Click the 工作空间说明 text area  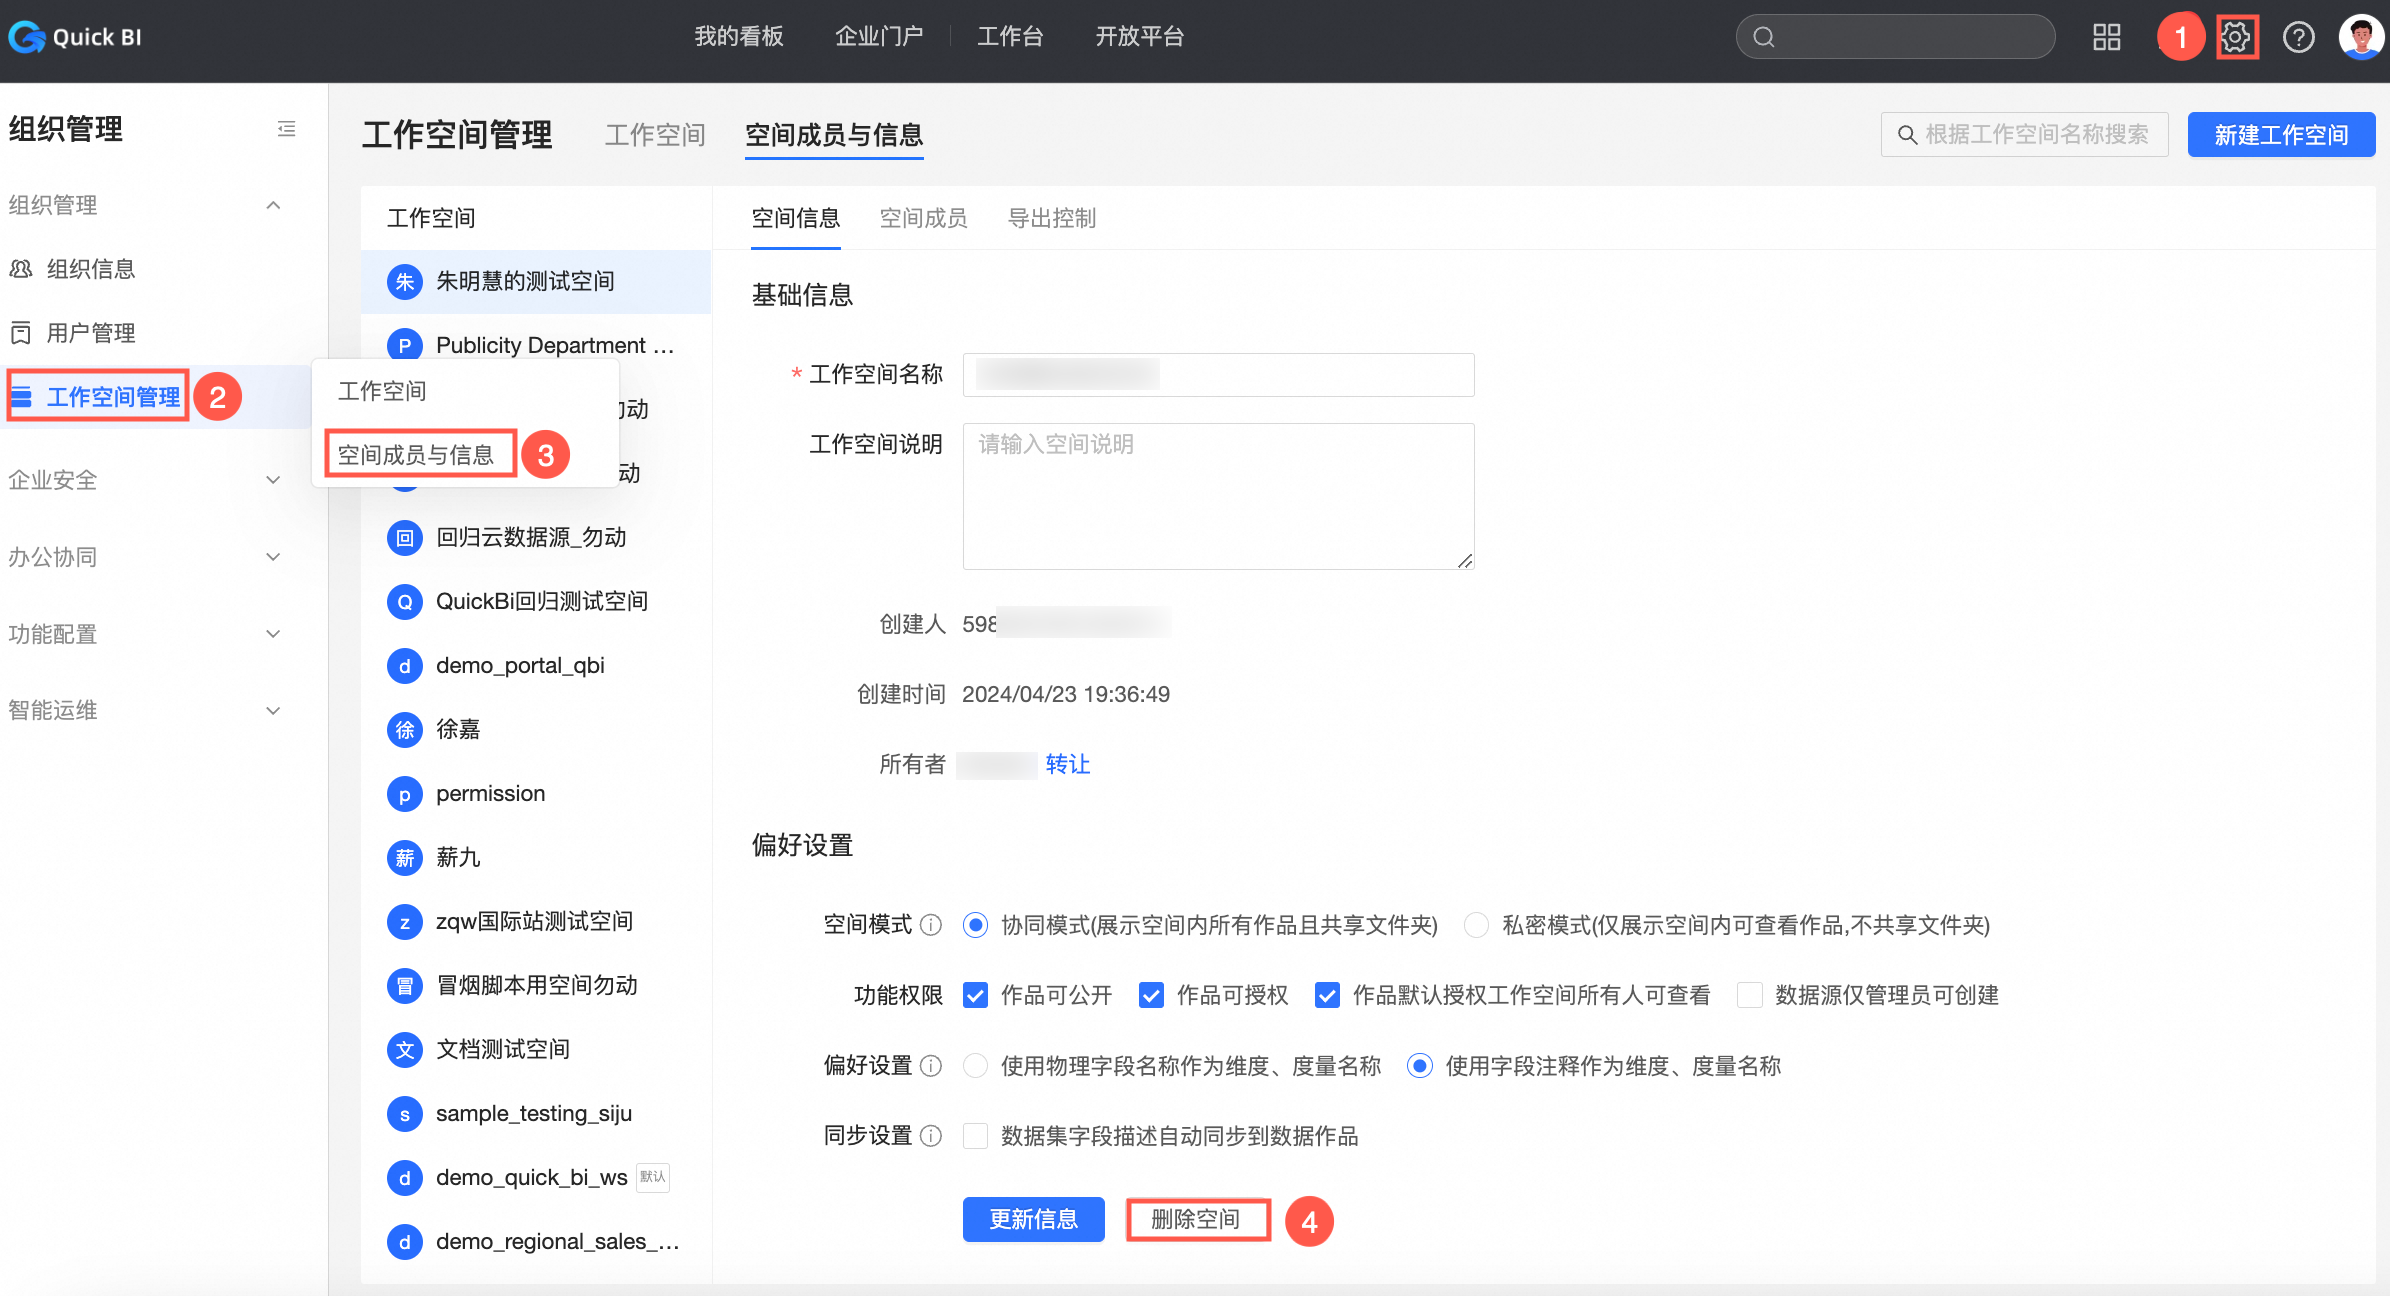[x=1218, y=496]
